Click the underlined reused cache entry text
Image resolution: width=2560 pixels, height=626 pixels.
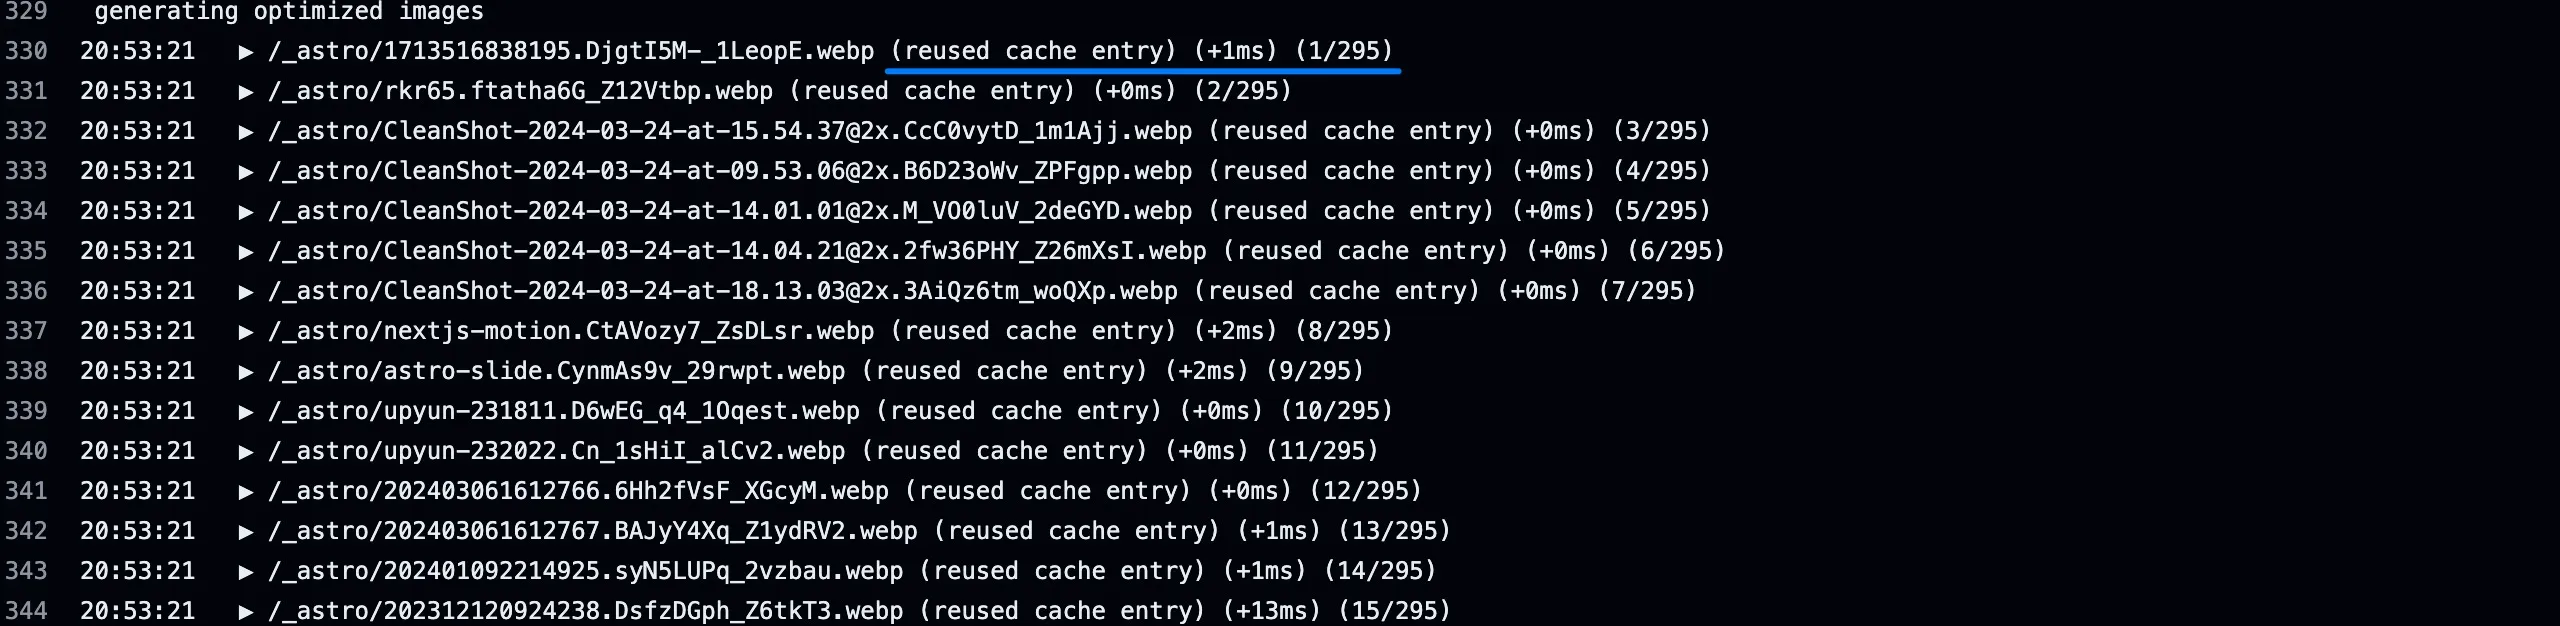pyautogui.click(x=1033, y=51)
